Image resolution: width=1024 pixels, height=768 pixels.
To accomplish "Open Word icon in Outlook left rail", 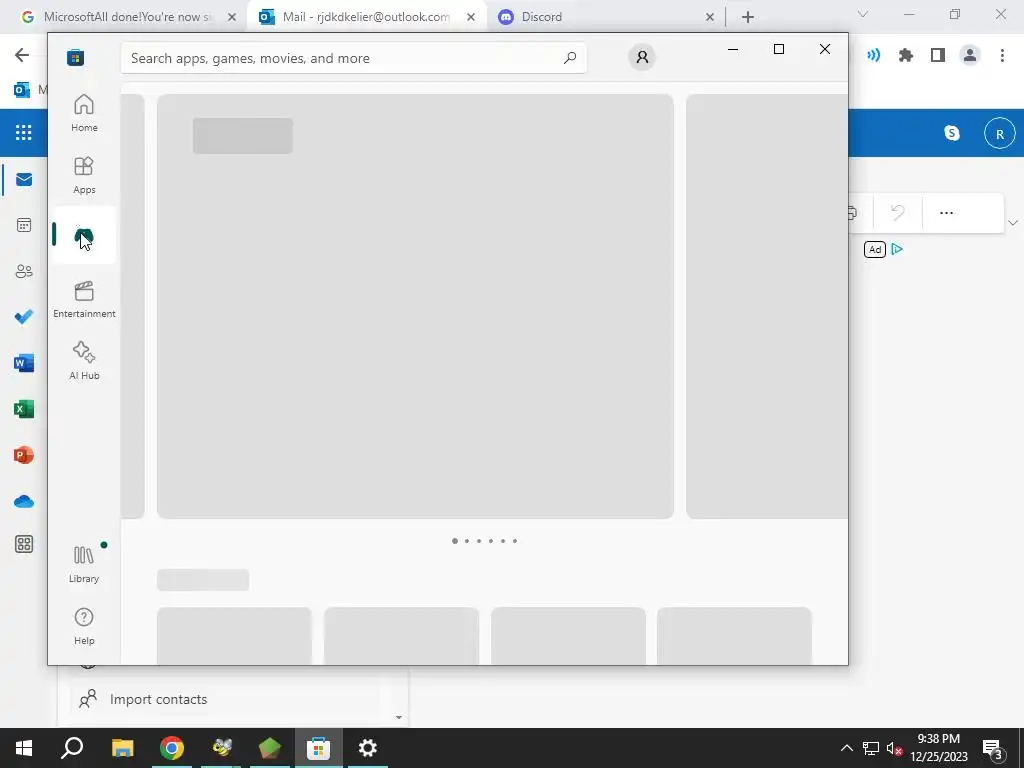I will [24, 363].
